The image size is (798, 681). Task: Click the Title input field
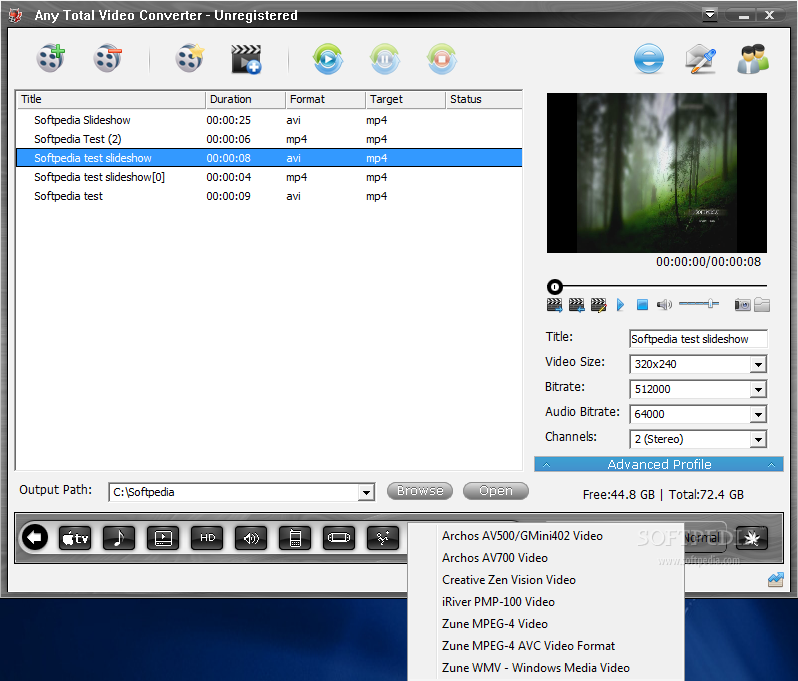(698, 339)
